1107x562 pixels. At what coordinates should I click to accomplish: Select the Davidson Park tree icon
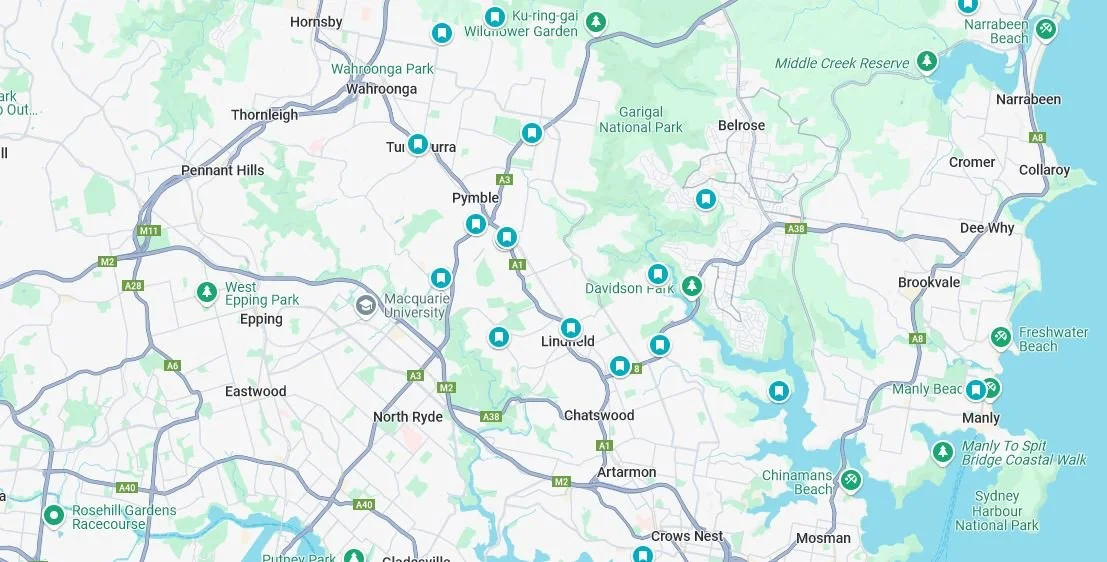click(692, 287)
